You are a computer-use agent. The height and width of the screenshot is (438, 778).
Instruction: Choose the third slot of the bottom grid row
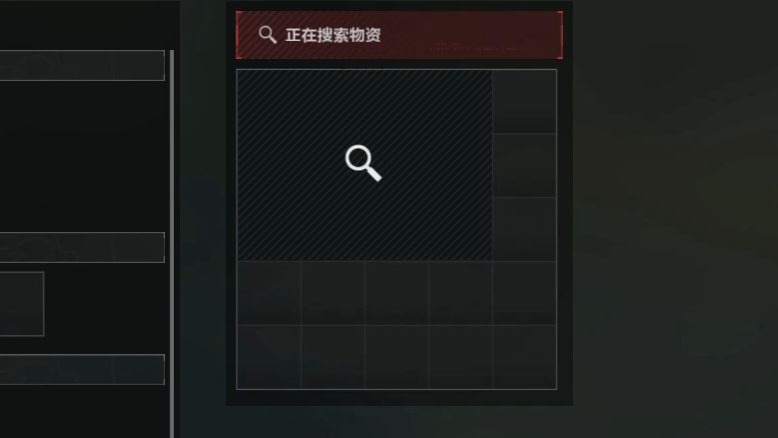pos(397,357)
